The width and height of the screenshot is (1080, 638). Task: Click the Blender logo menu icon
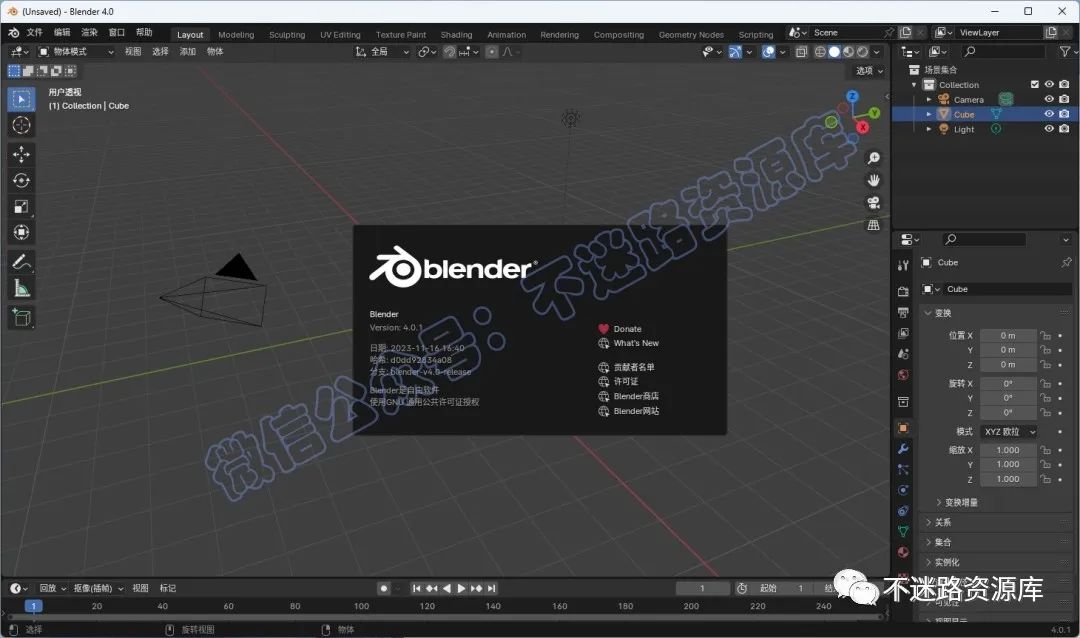tap(14, 32)
